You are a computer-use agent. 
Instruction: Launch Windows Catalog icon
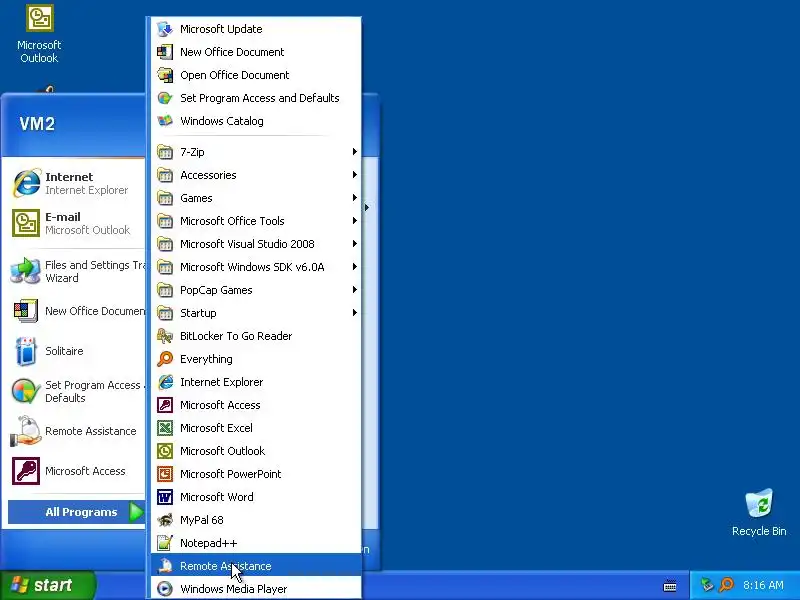click(165, 121)
